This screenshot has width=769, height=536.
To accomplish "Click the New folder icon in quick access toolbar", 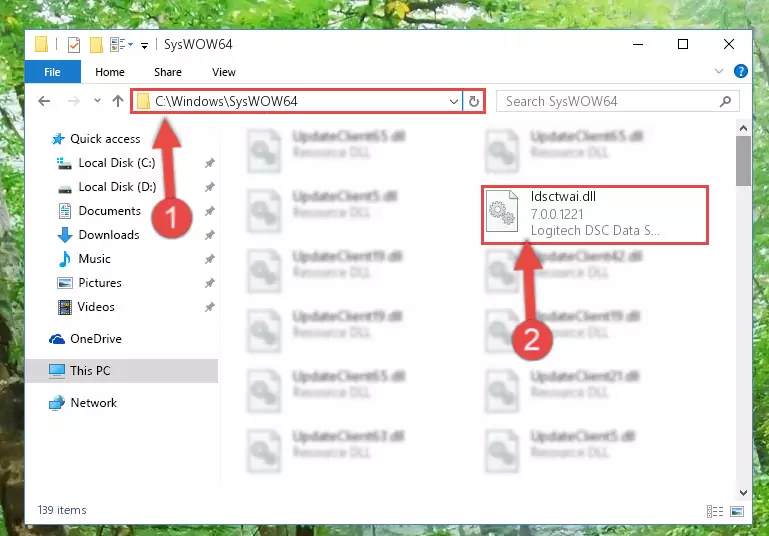I will (x=96, y=45).
